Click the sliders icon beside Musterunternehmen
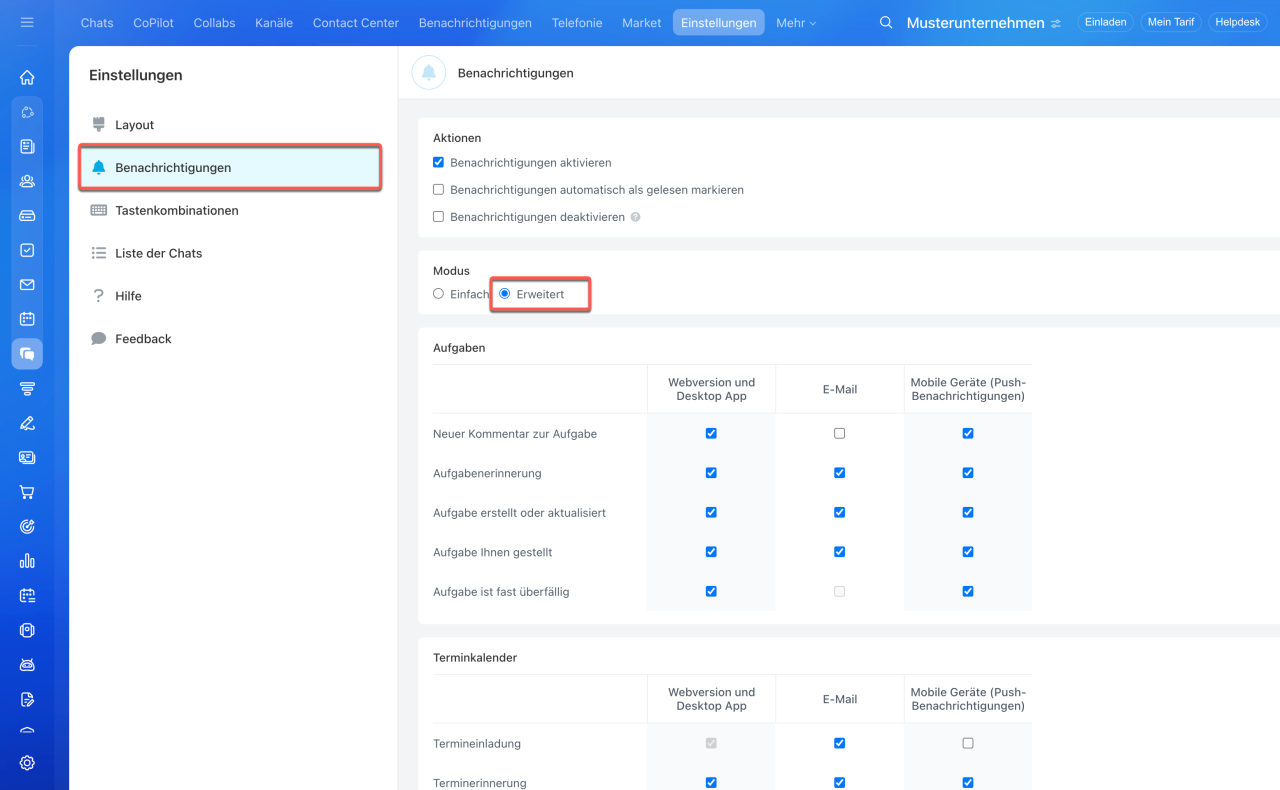Viewport: 1280px width, 790px height. (1056, 23)
